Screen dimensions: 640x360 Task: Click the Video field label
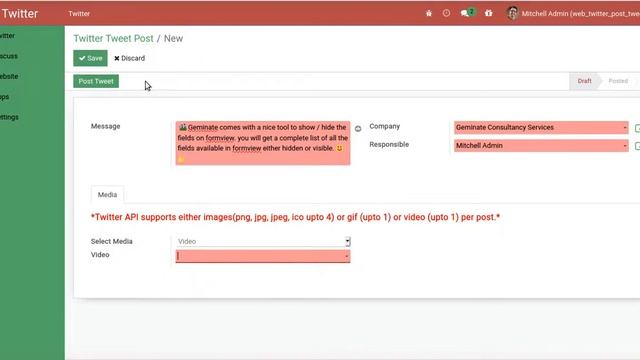(100, 255)
